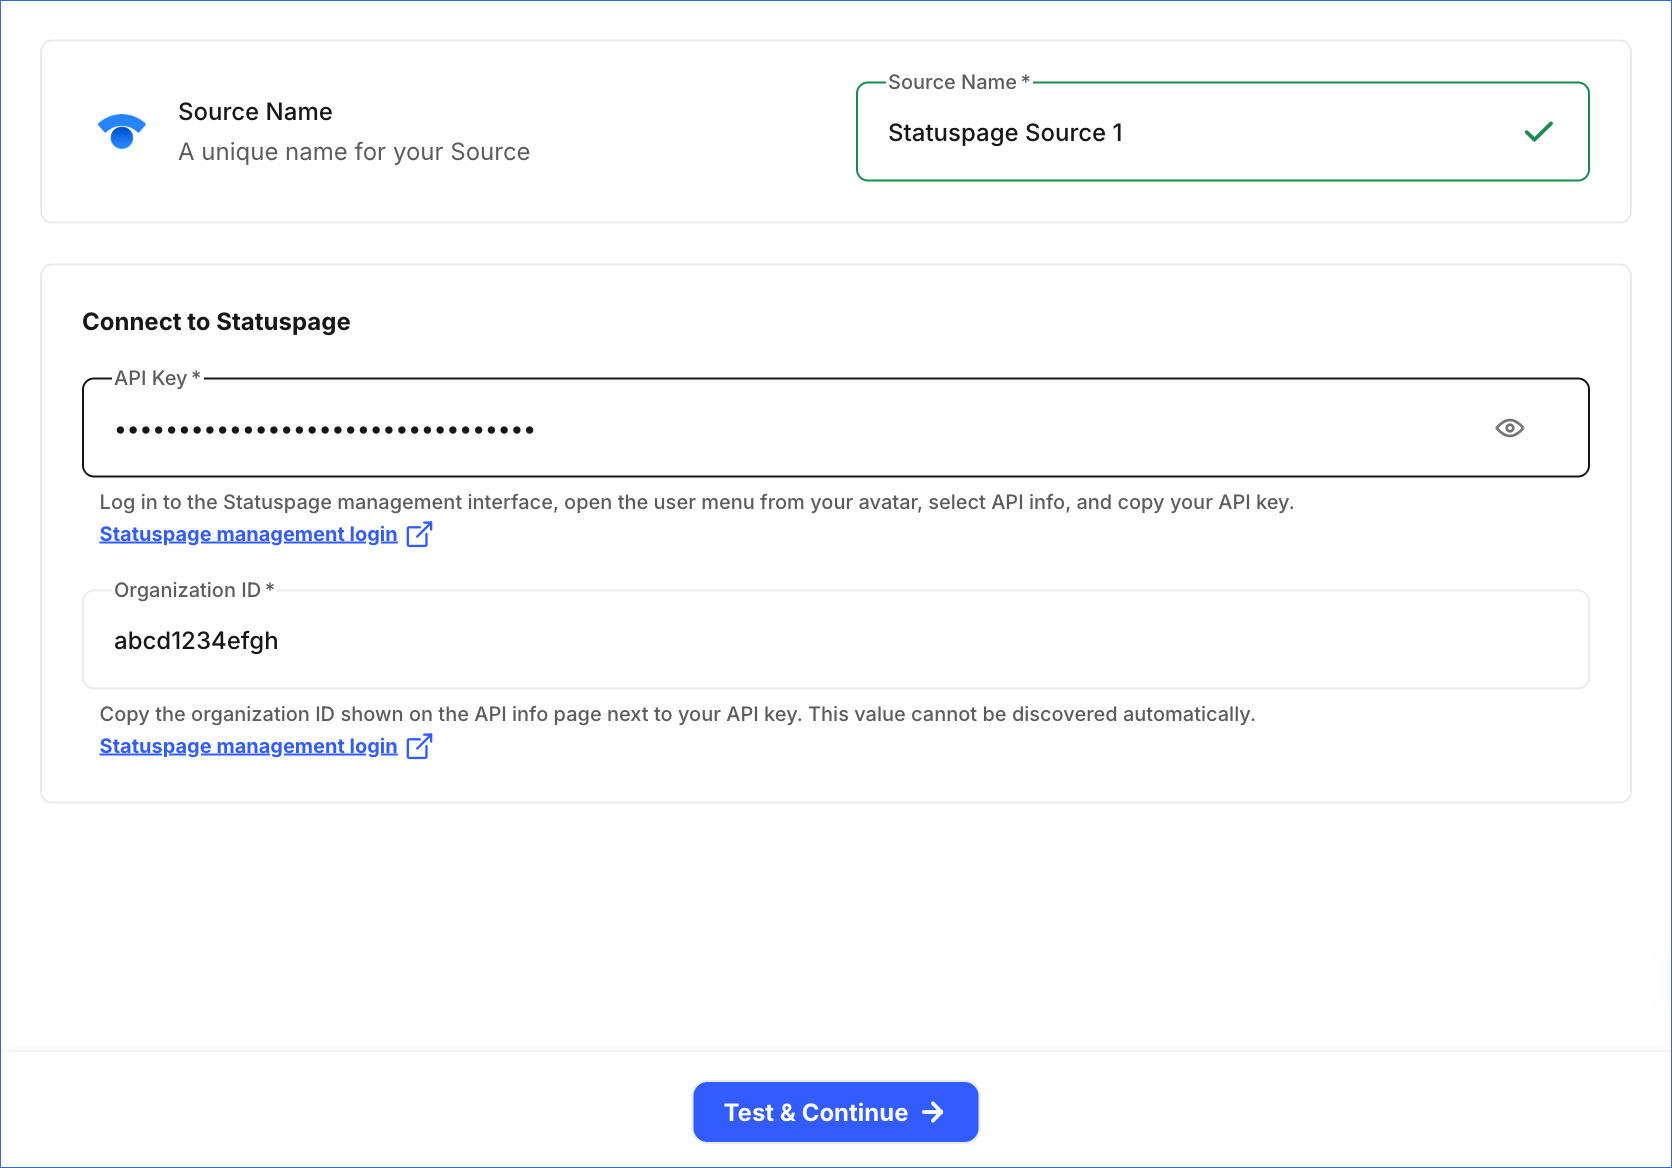Click the Test & Continue button
Screen dimensions: 1672x1168
point(835,1112)
